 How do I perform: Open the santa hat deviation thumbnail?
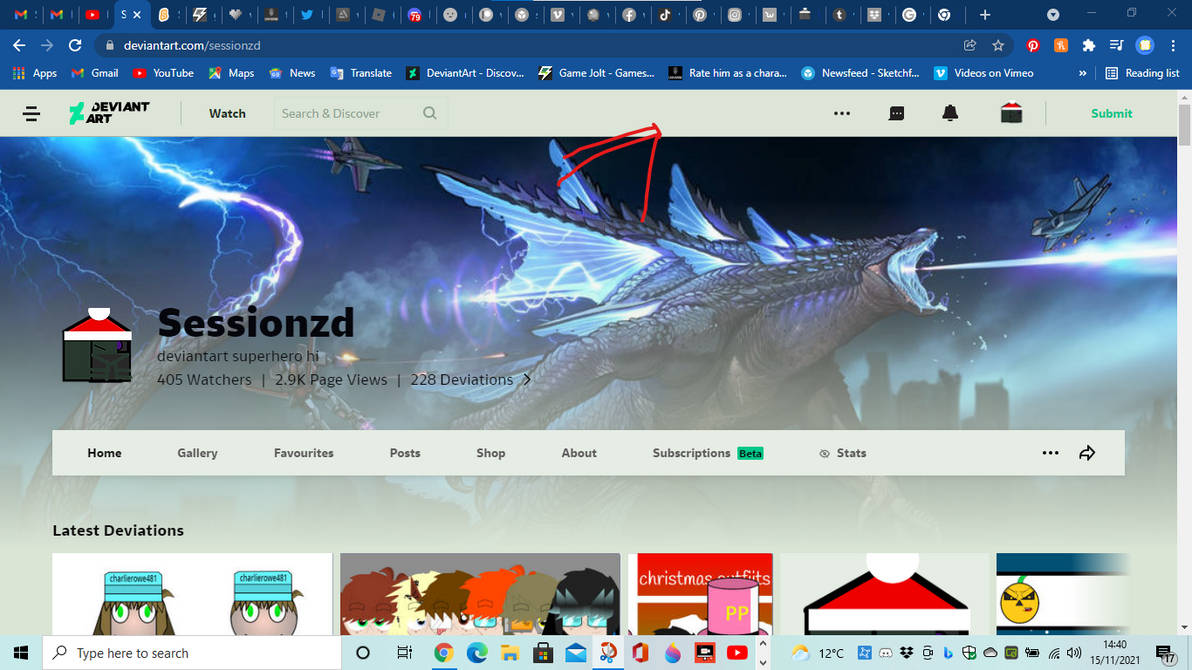884,594
